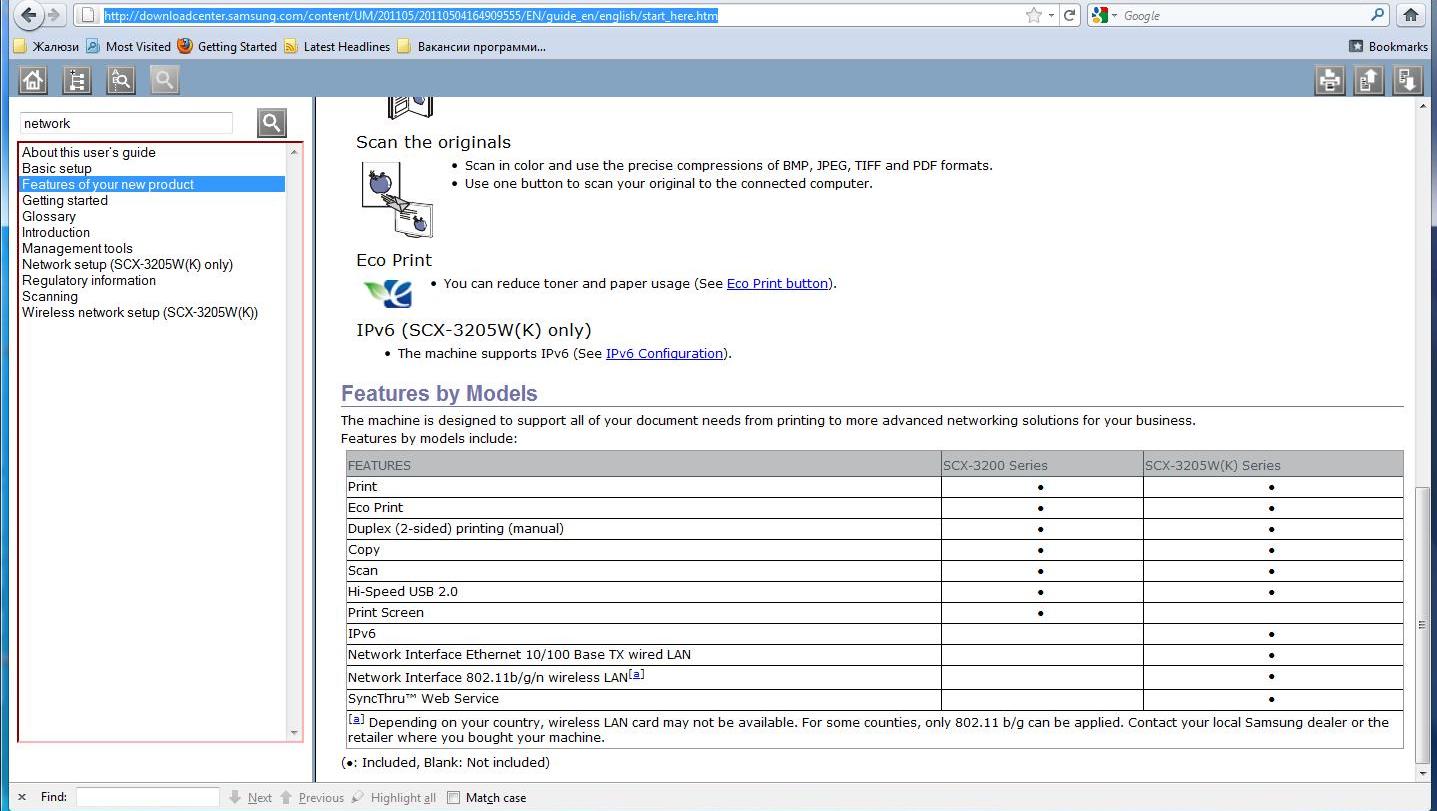Open the Вакансии программи... bookmark folder
The height and width of the screenshot is (811, 1437).
click(x=472, y=46)
